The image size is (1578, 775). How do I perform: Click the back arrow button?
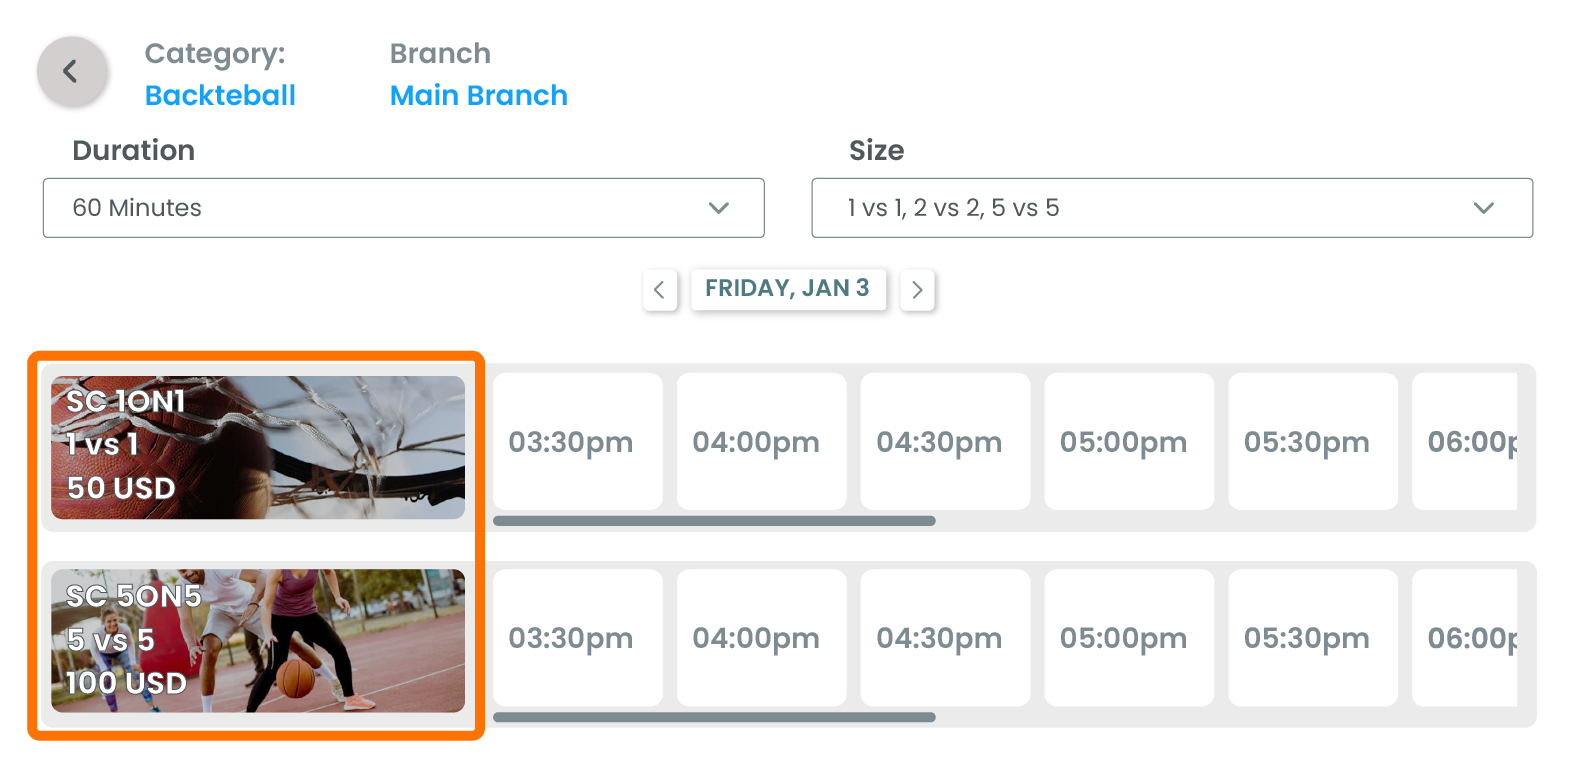point(71,71)
